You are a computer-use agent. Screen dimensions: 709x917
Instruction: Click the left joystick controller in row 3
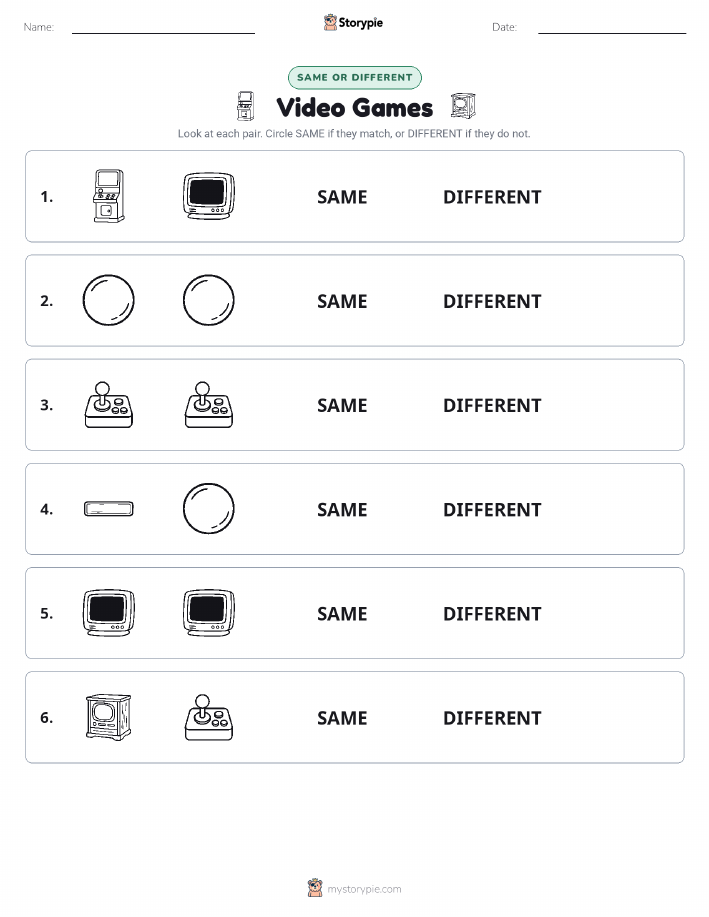109,405
